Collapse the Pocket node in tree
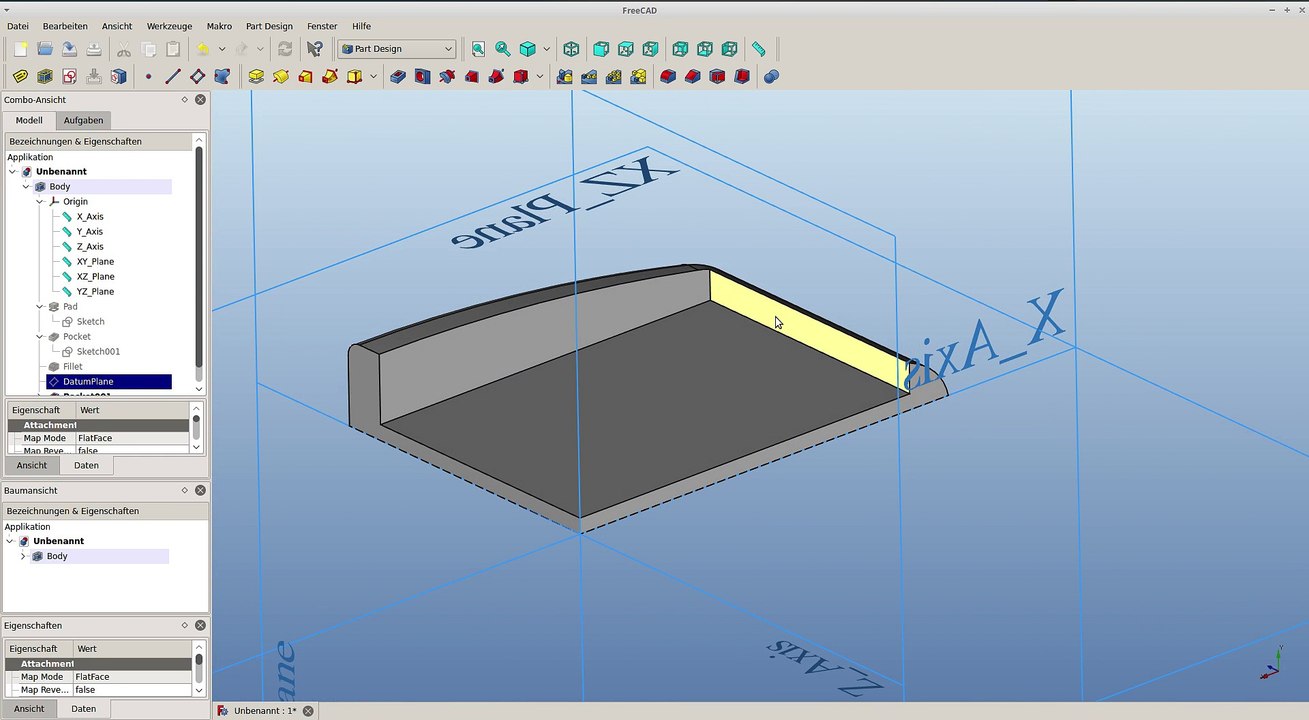 [x=40, y=337]
